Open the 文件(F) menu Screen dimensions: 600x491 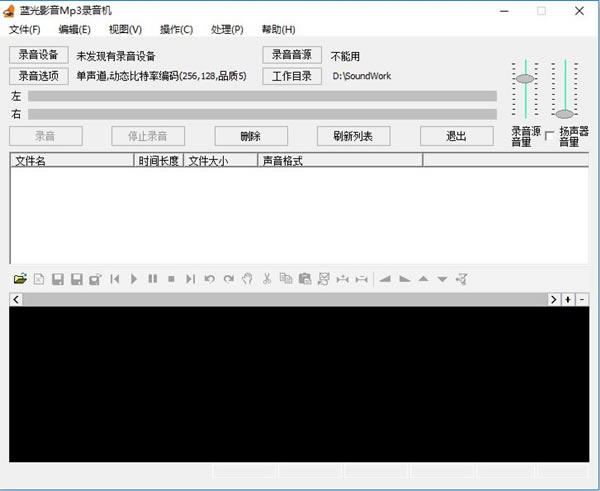(x=25, y=29)
